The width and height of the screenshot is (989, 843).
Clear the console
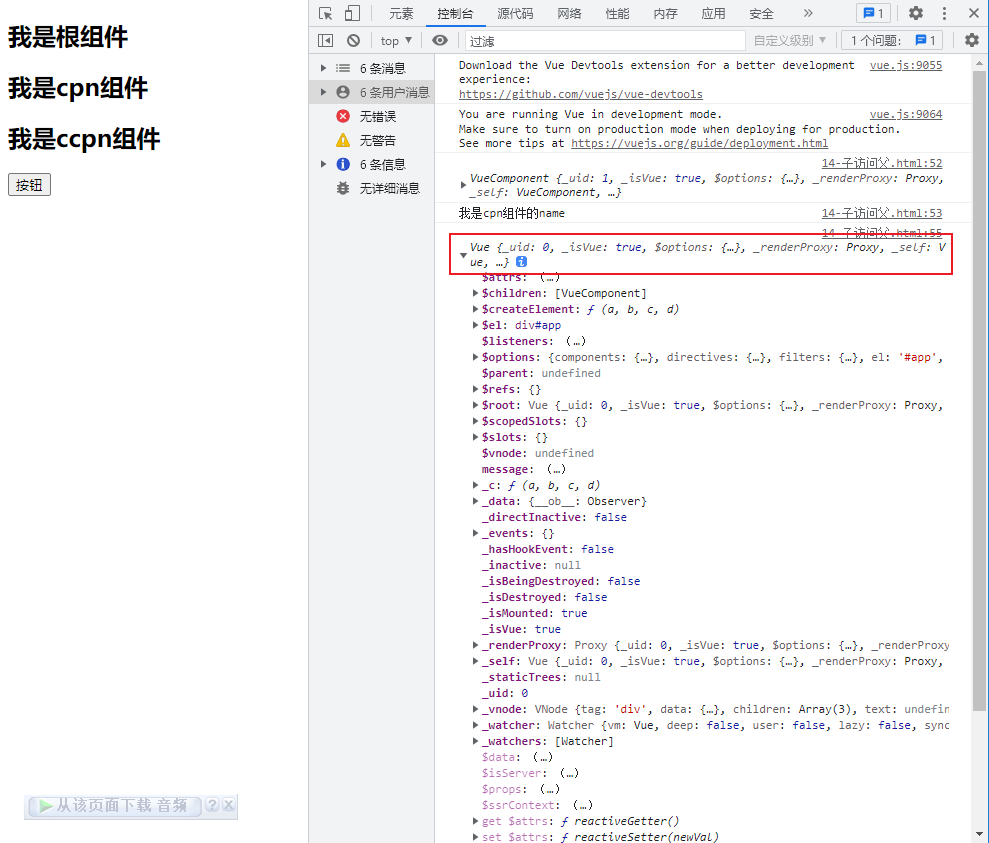[353, 40]
